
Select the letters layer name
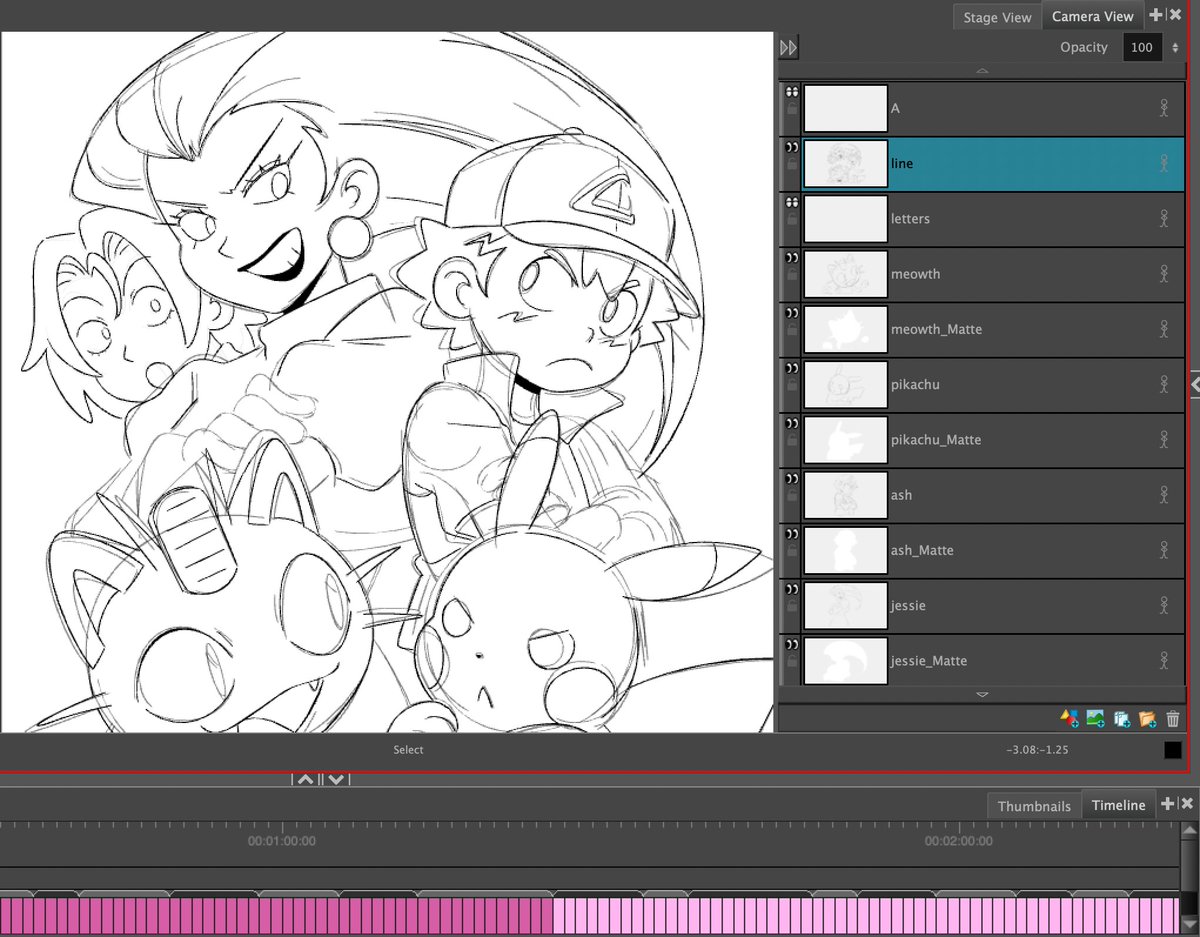coord(910,218)
